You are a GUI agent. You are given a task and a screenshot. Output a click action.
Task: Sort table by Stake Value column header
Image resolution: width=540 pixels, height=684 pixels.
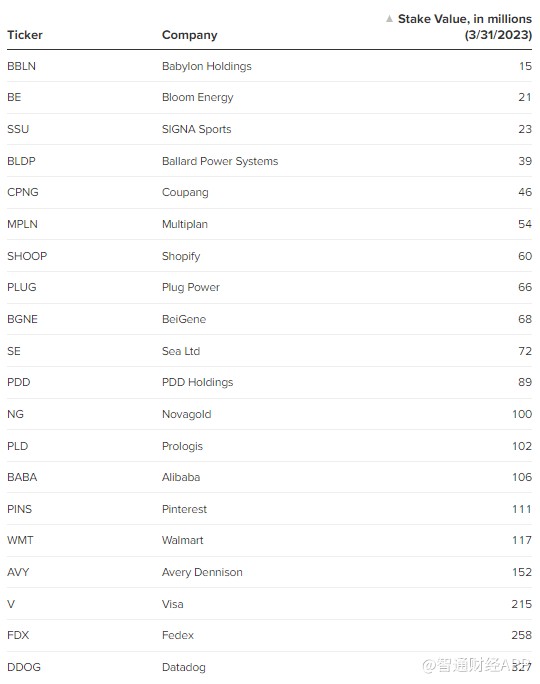pos(465,27)
